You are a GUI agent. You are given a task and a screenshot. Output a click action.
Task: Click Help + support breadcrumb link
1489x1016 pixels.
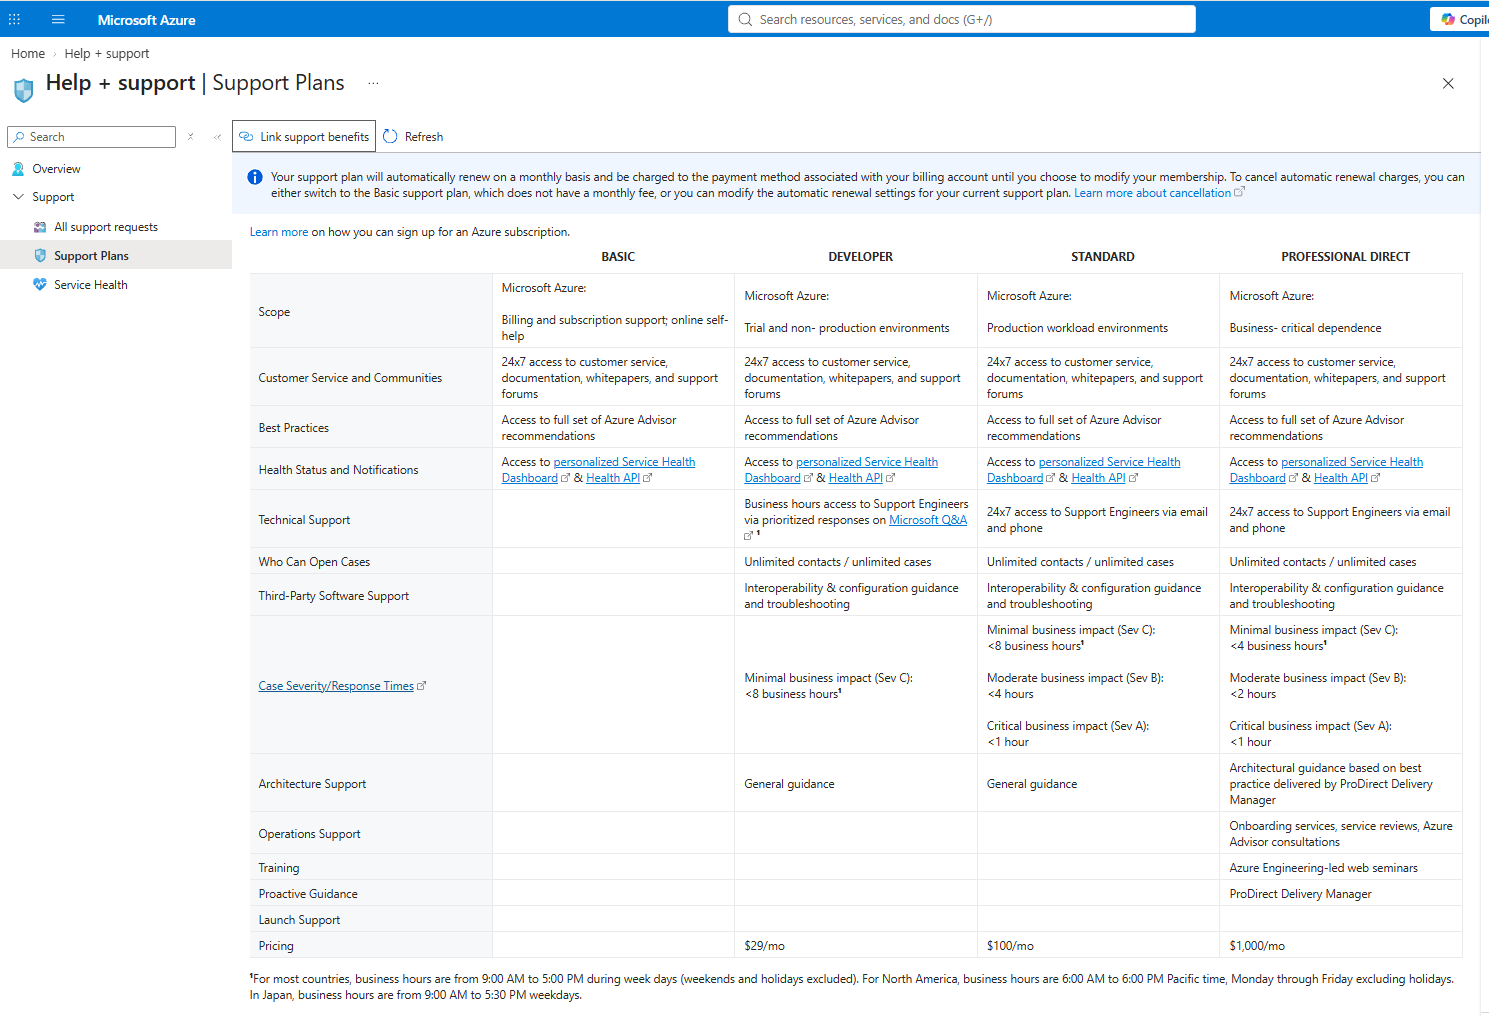(107, 54)
